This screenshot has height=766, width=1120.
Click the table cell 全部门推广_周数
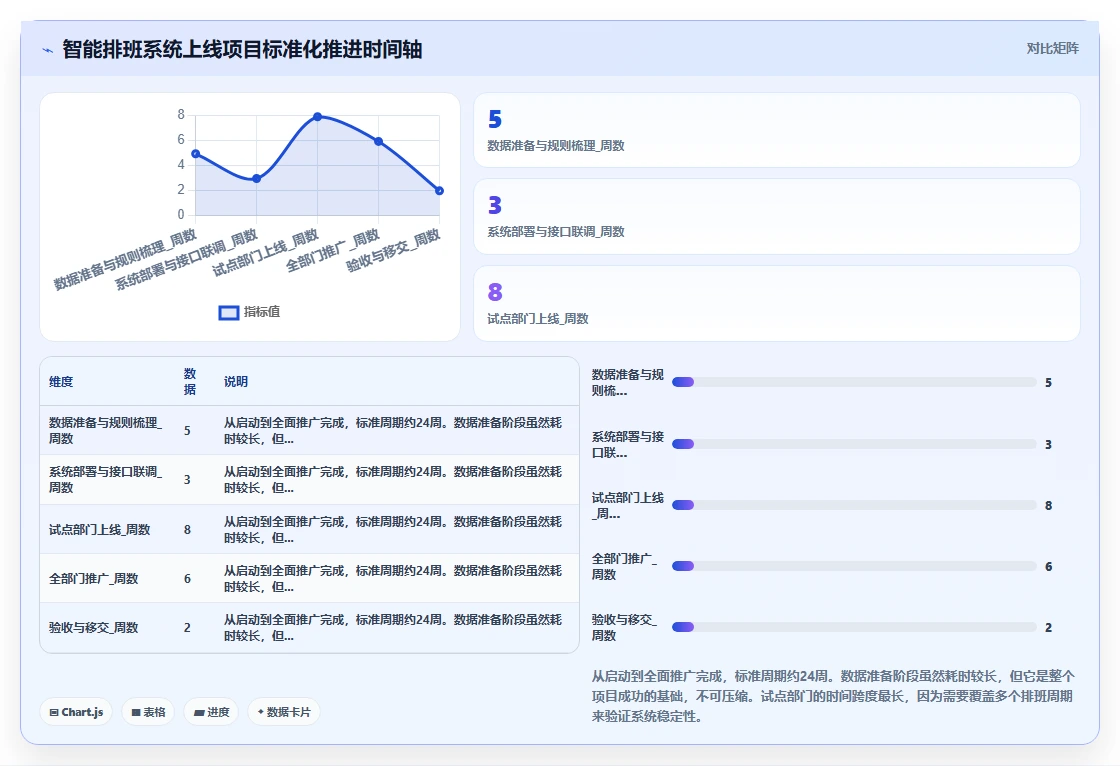tap(94, 579)
